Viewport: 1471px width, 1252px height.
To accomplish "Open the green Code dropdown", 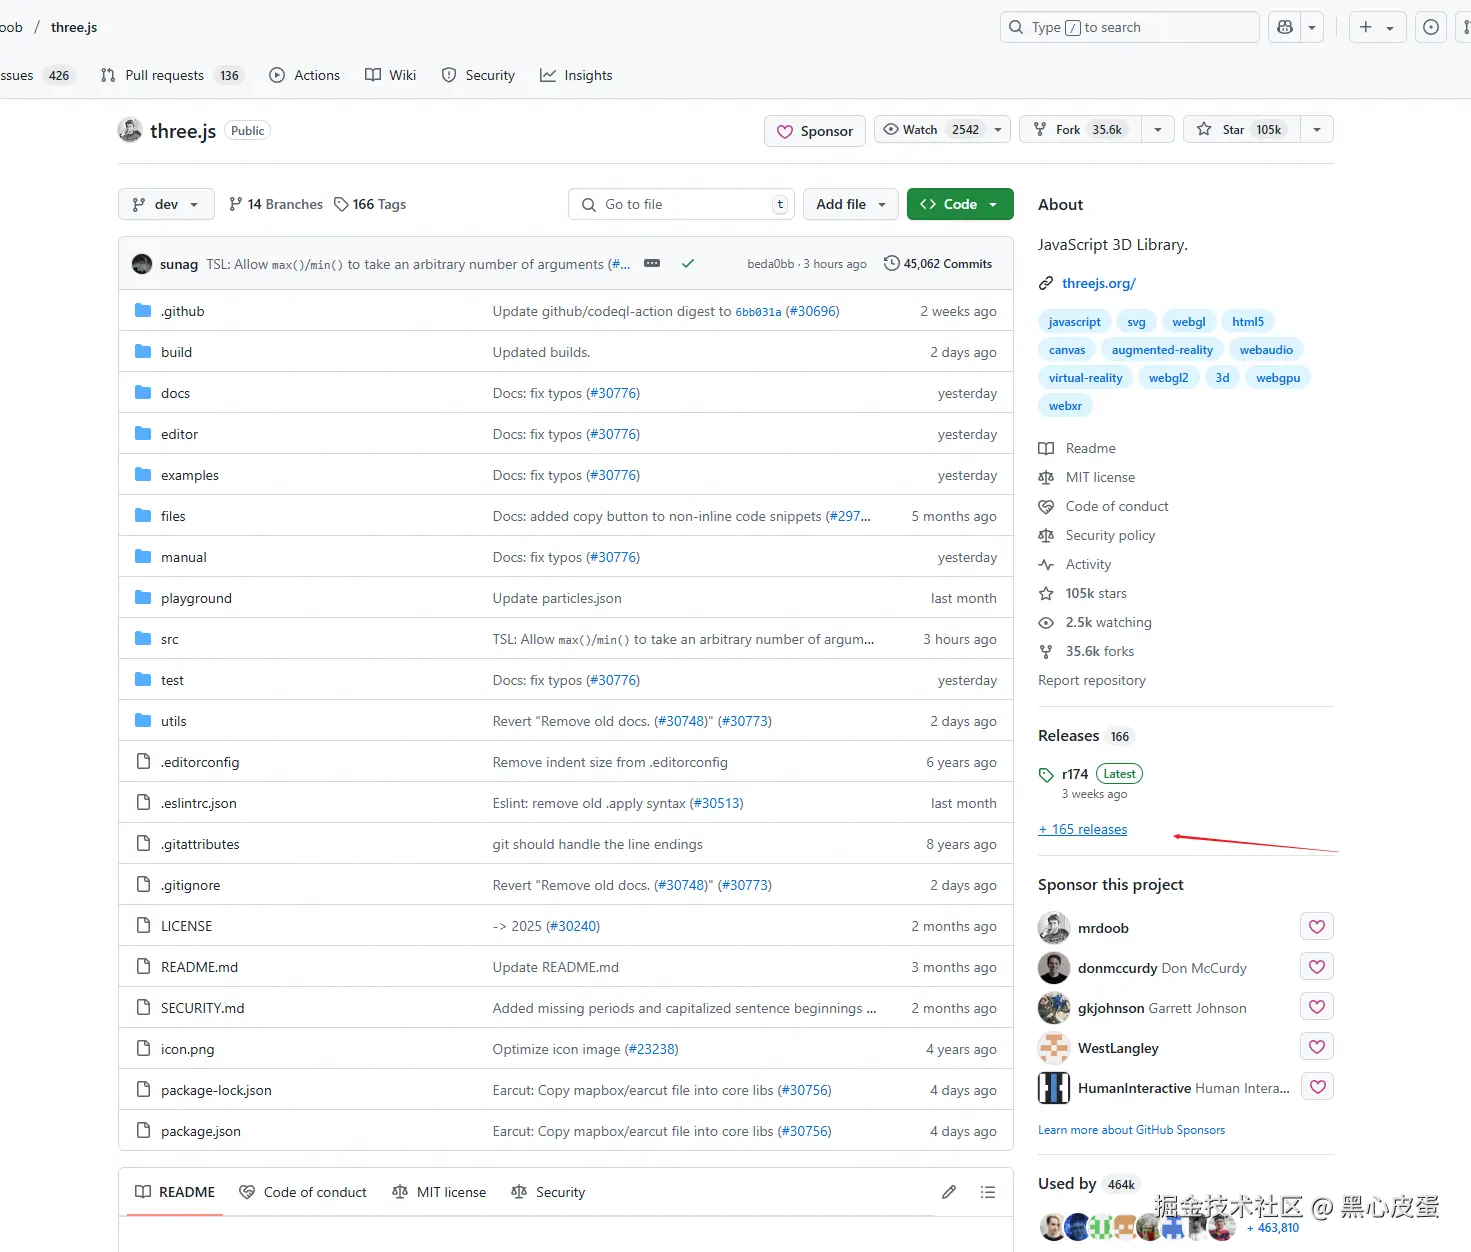I will (960, 204).
